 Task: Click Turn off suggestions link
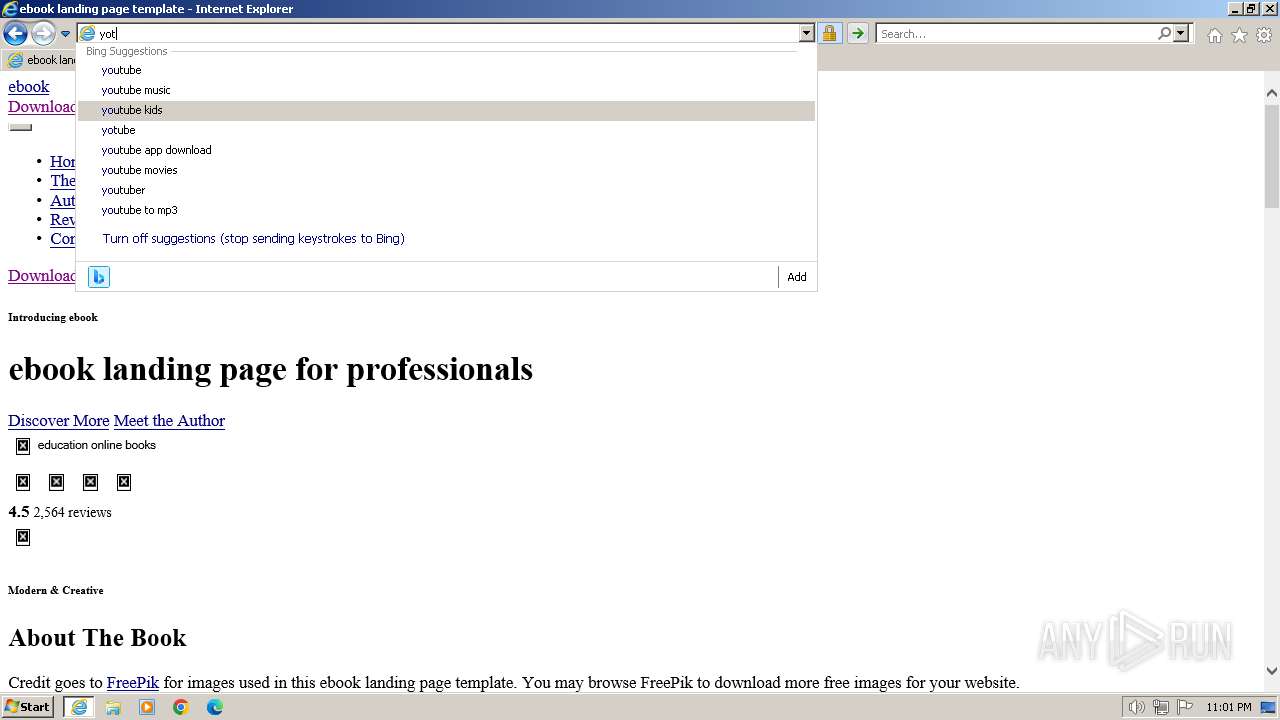[x=253, y=239]
